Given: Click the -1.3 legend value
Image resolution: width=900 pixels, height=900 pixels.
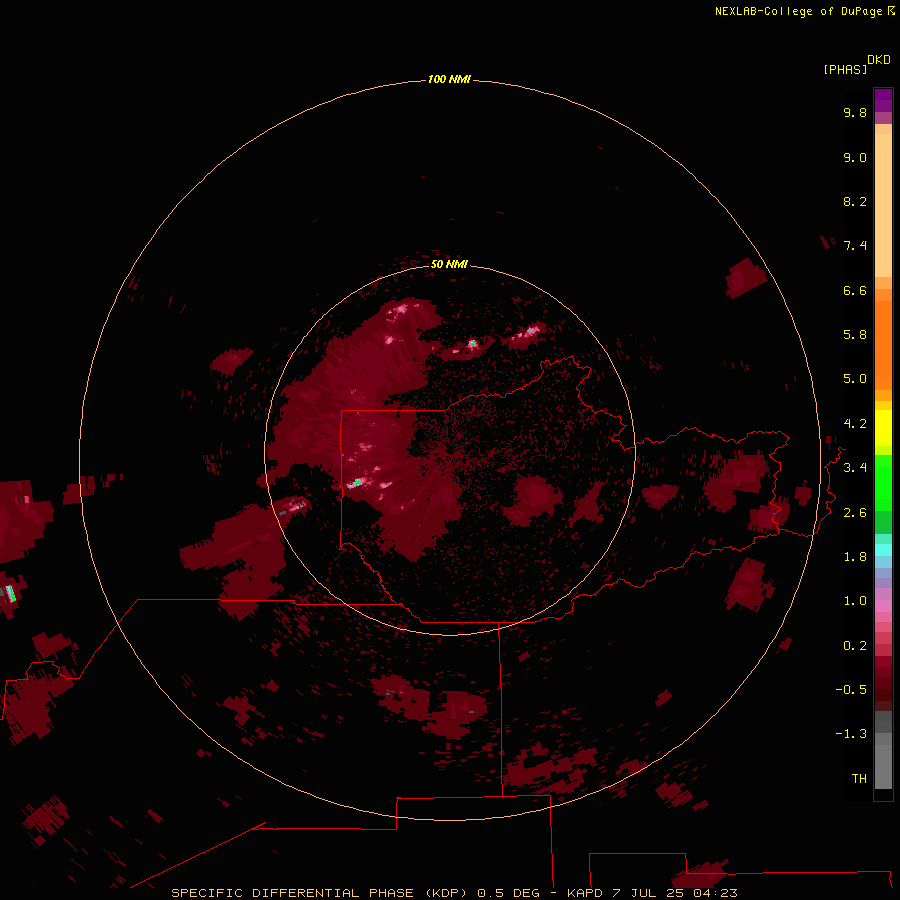Looking at the screenshot, I should (851, 734).
